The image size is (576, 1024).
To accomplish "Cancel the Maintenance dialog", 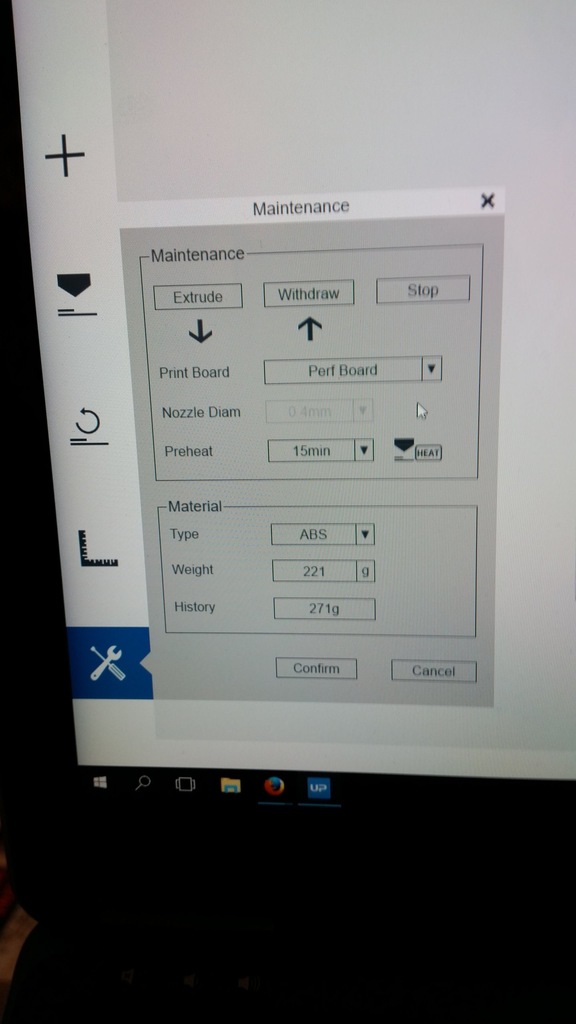I will pyautogui.click(x=434, y=671).
